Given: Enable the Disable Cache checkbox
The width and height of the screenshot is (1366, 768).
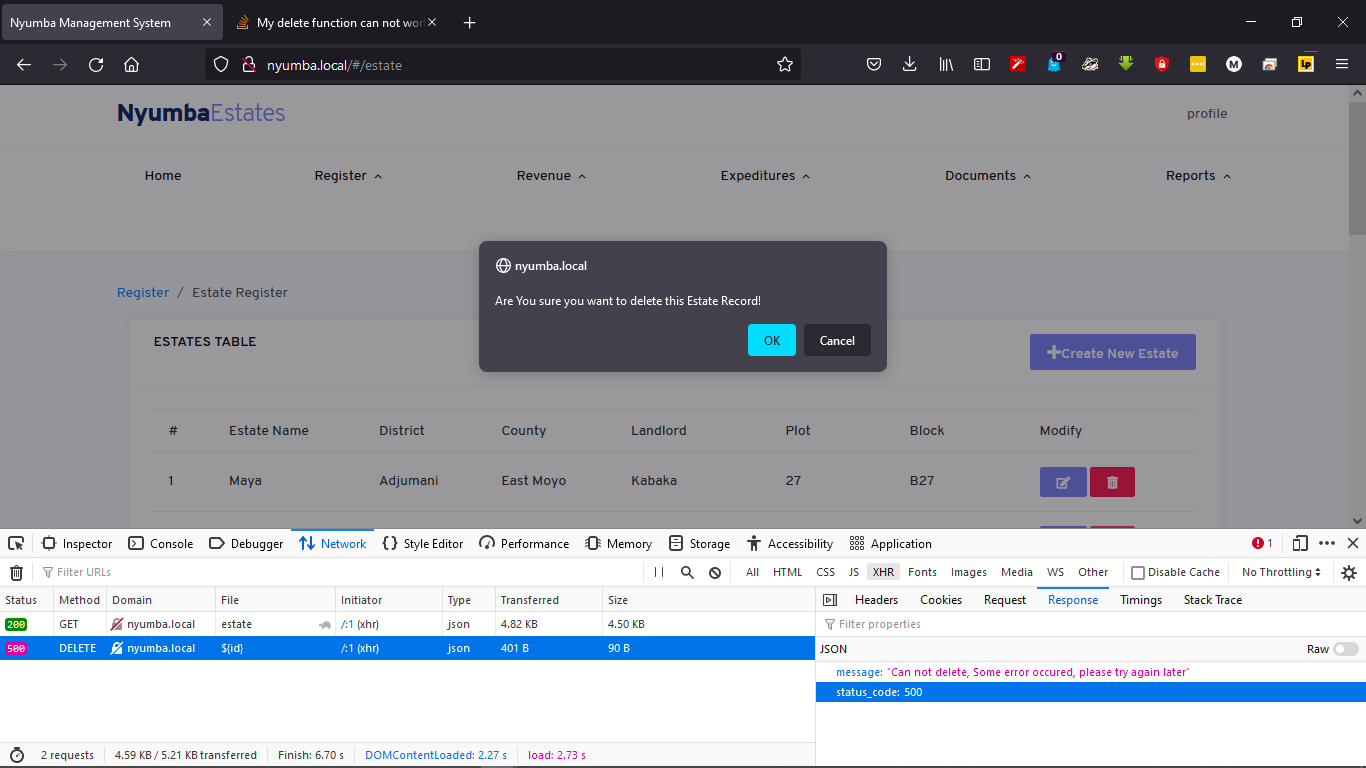Looking at the screenshot, I should 1138,573.
